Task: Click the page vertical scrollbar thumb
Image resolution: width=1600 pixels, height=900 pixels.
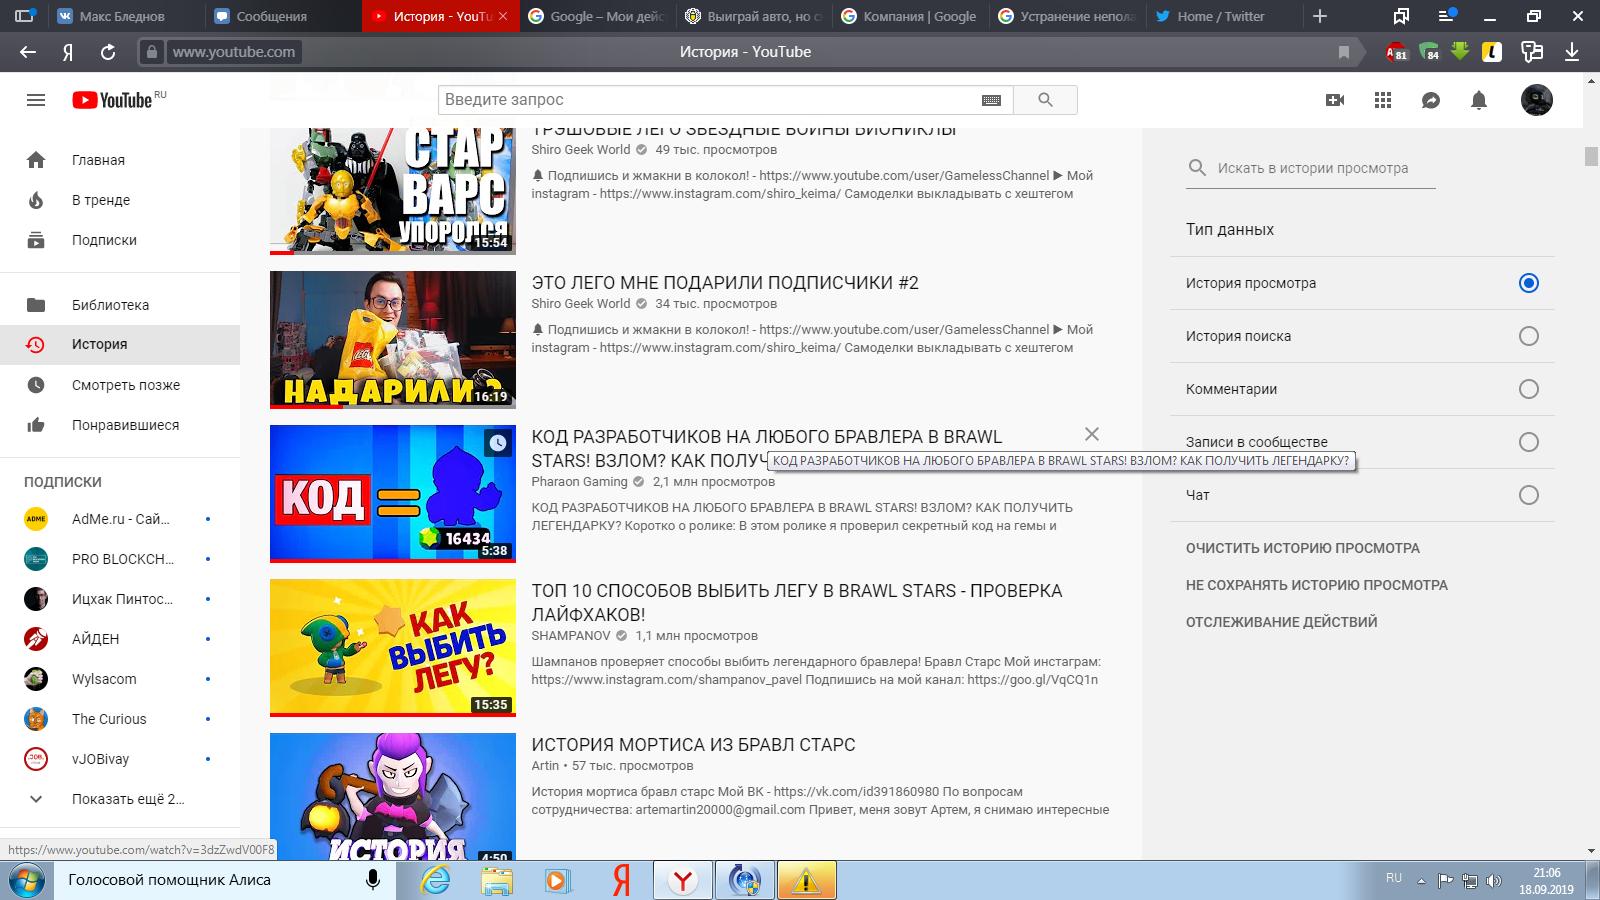Action: point(1591,157)
